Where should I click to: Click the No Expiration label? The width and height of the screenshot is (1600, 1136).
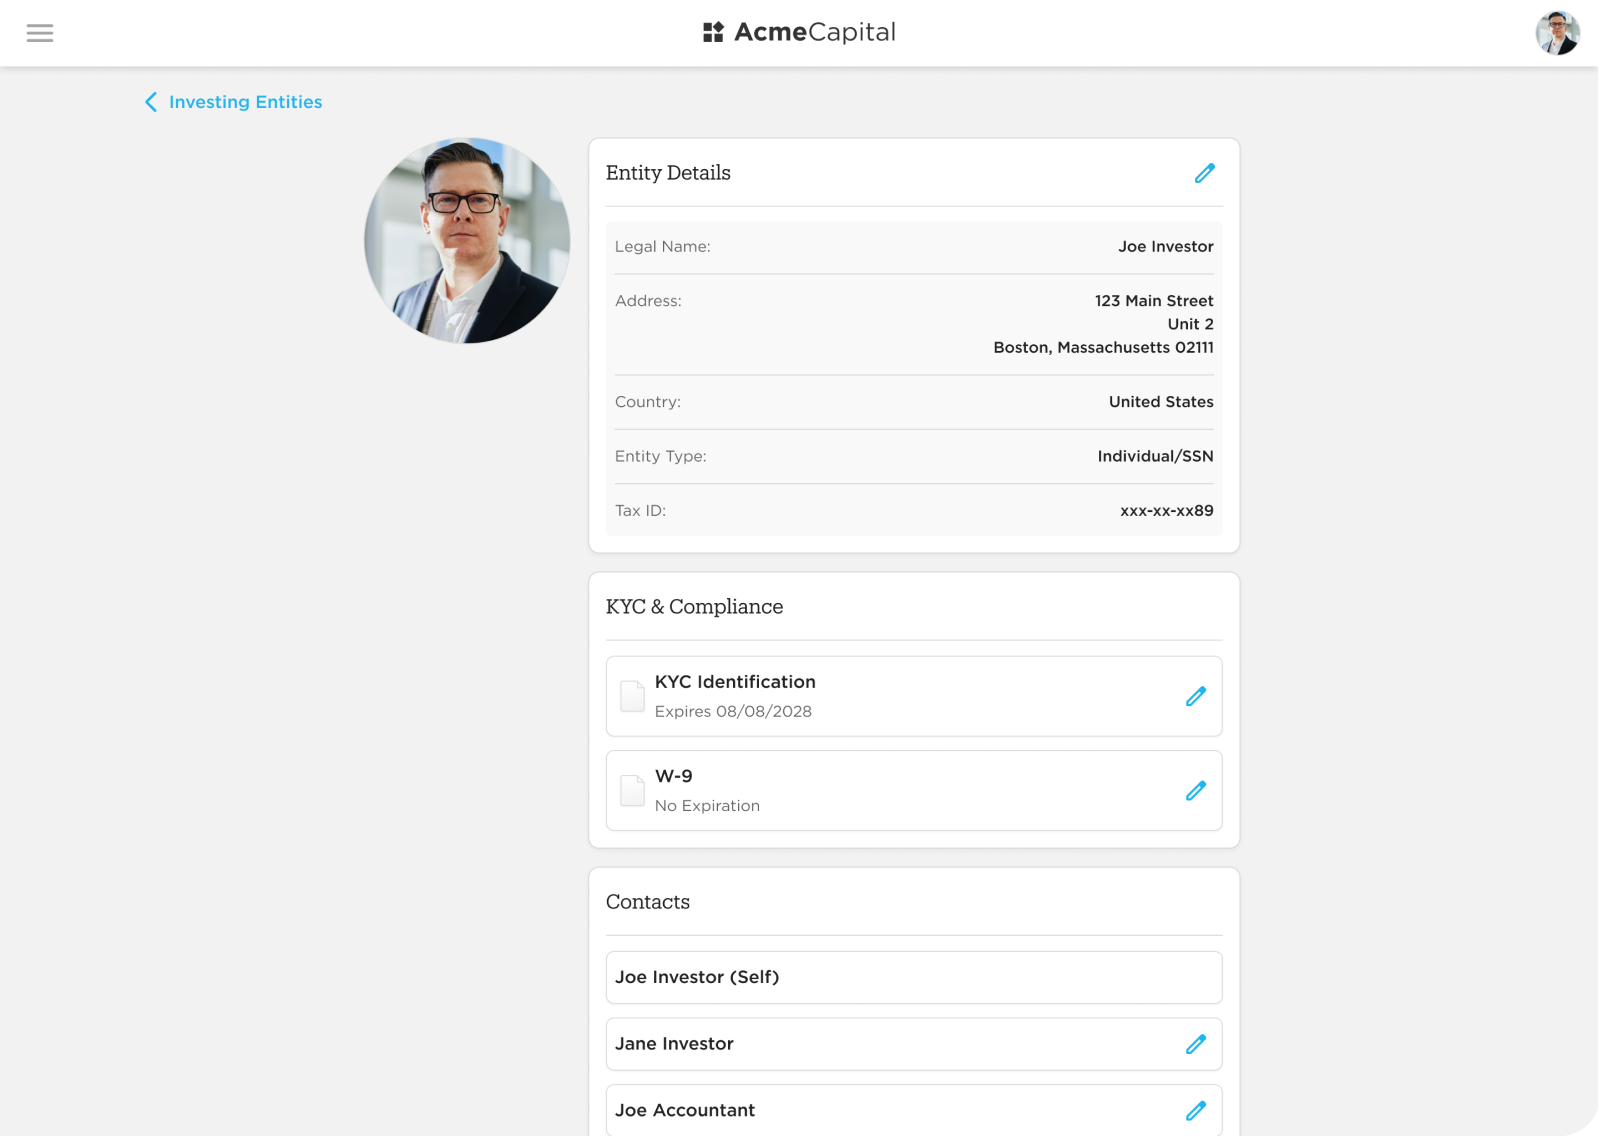click(x=707, y=806)
